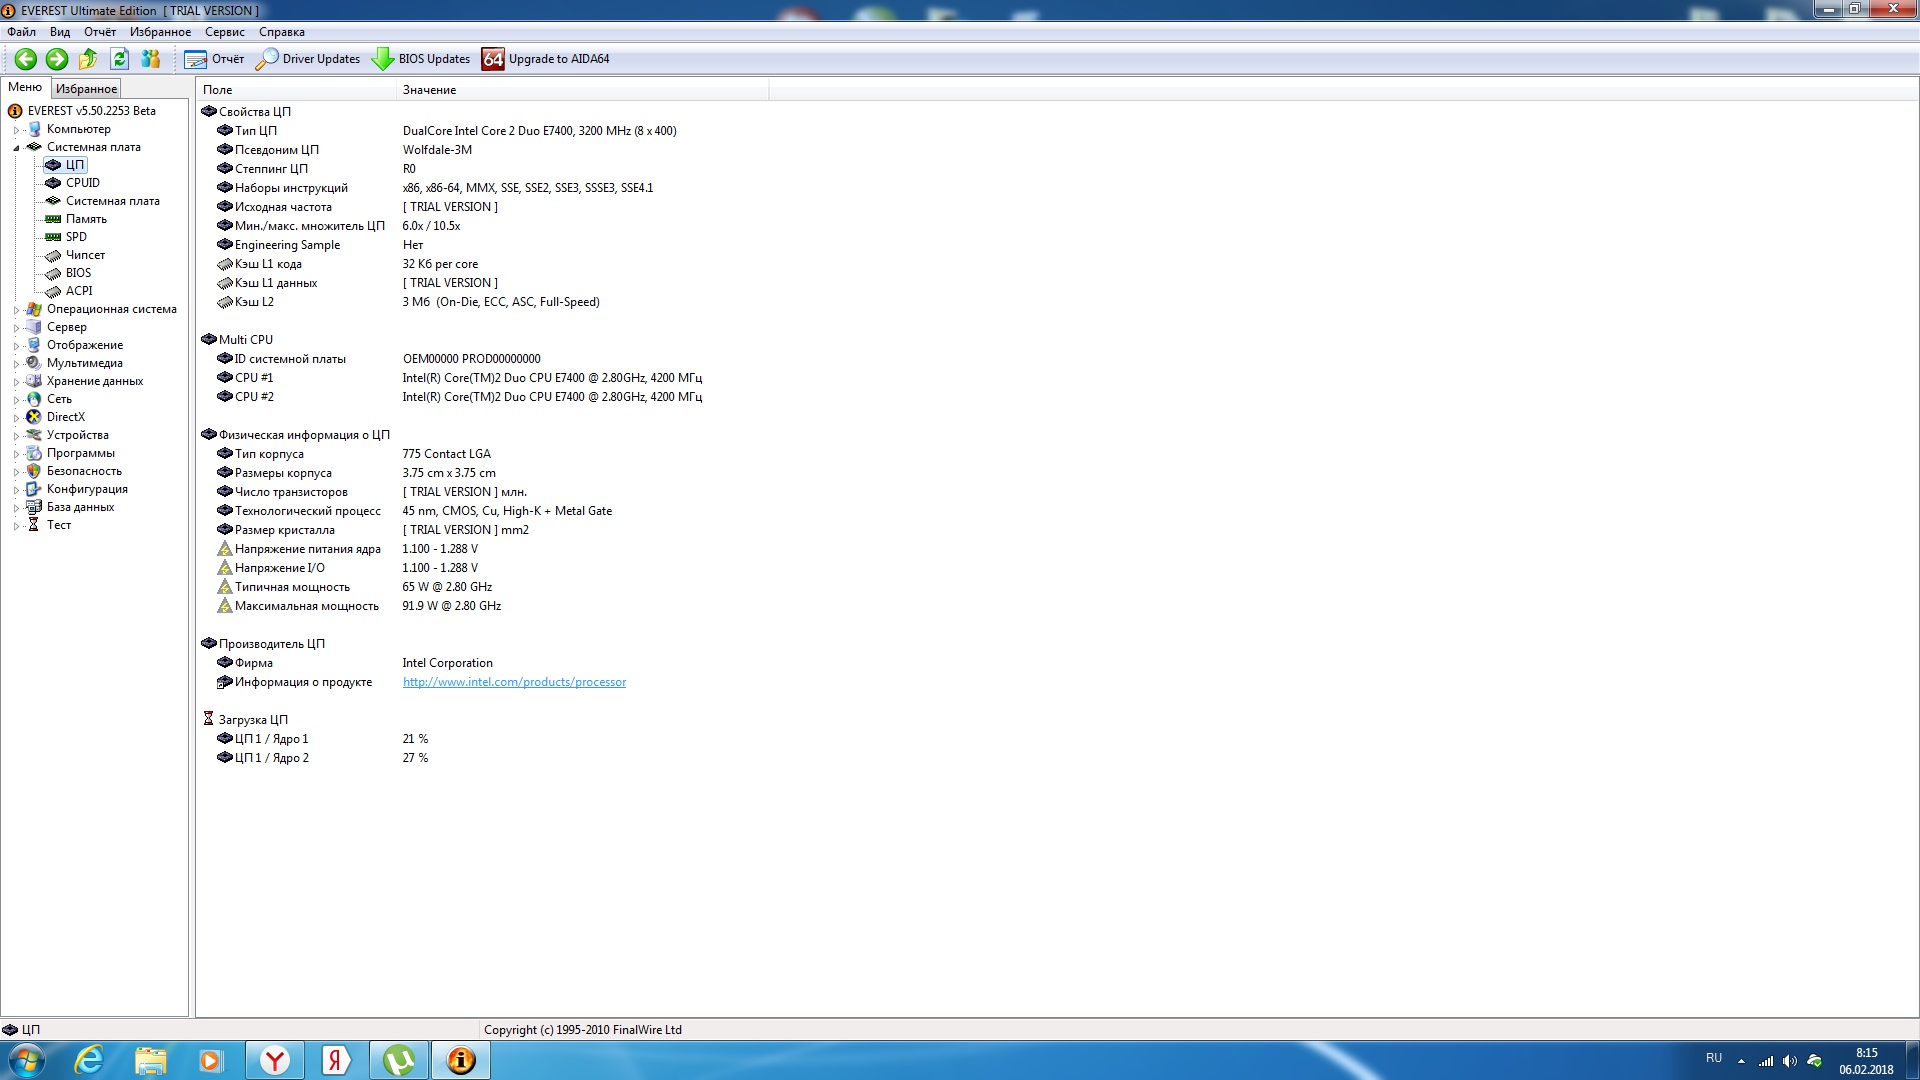Click the Значение column header
Screen dimensions: 1920x1080
(x=430, y=90)
